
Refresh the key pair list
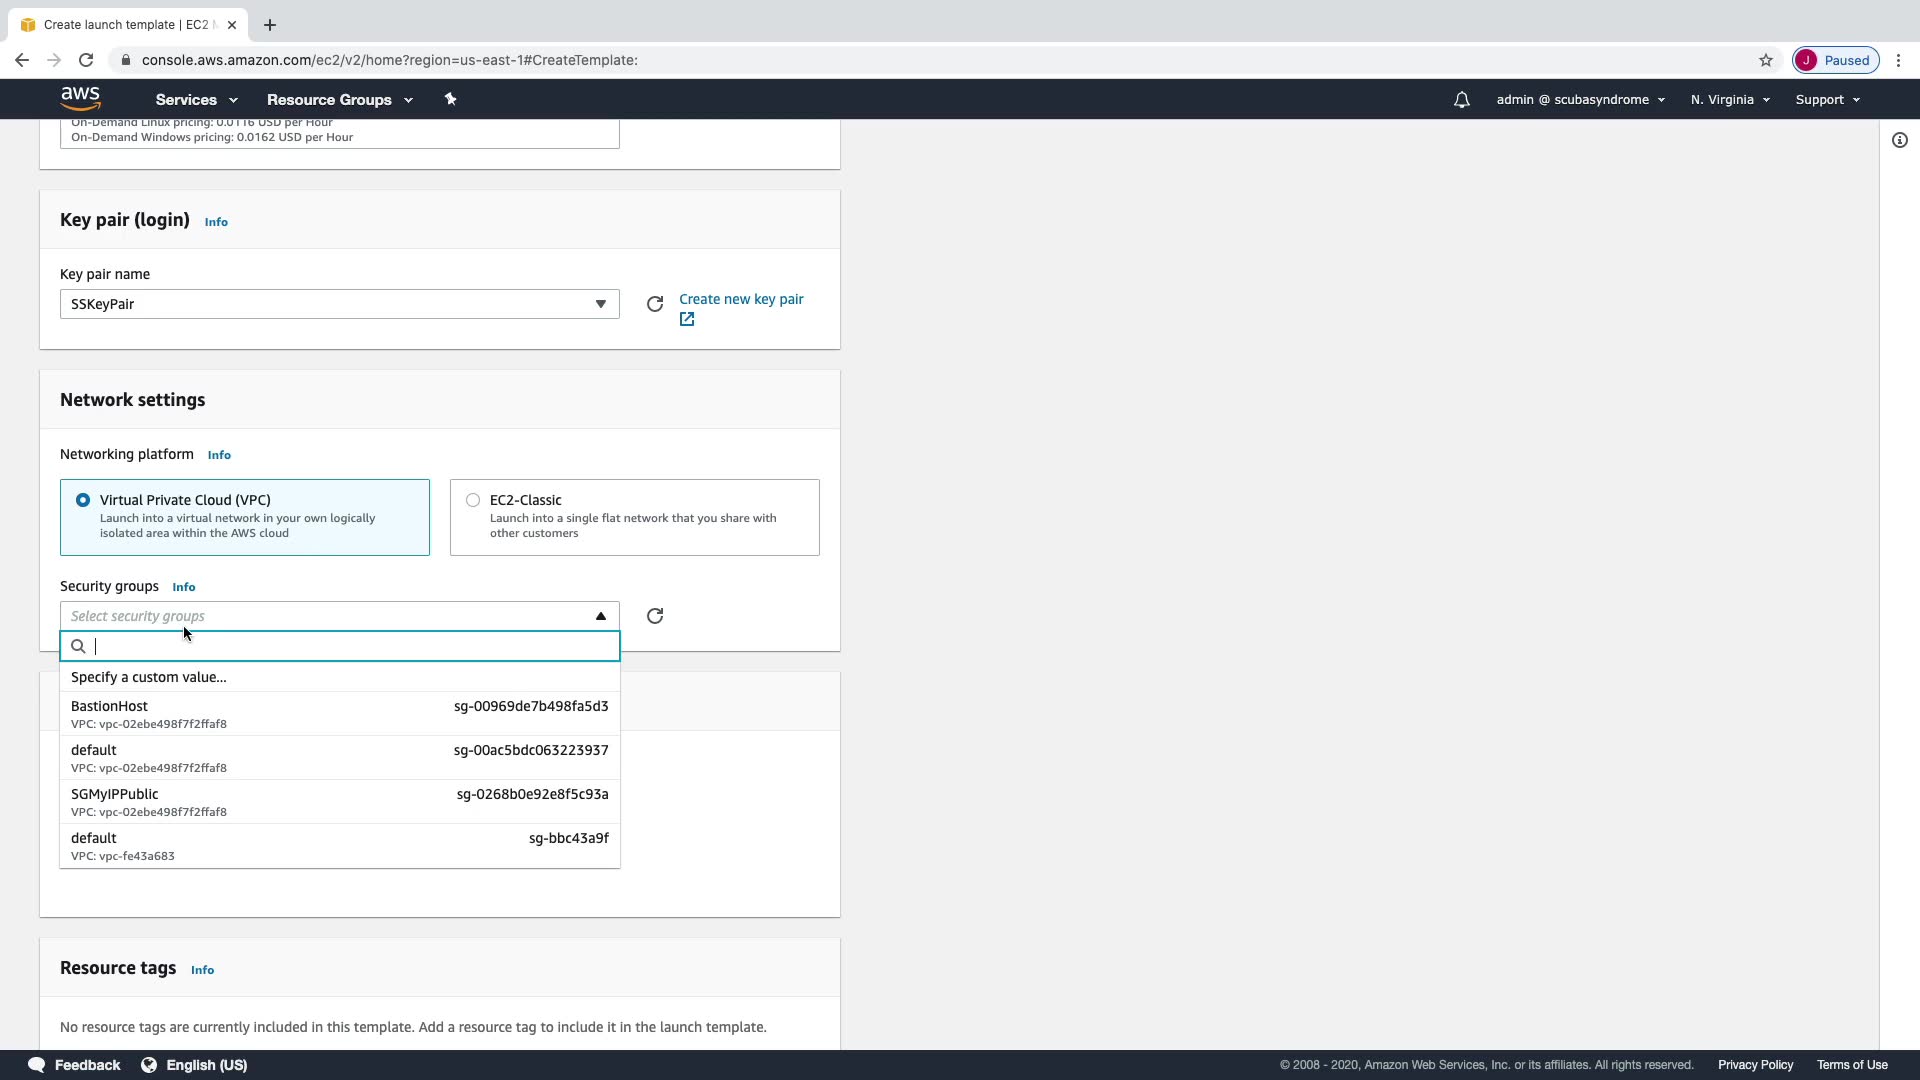click(655, 304)
